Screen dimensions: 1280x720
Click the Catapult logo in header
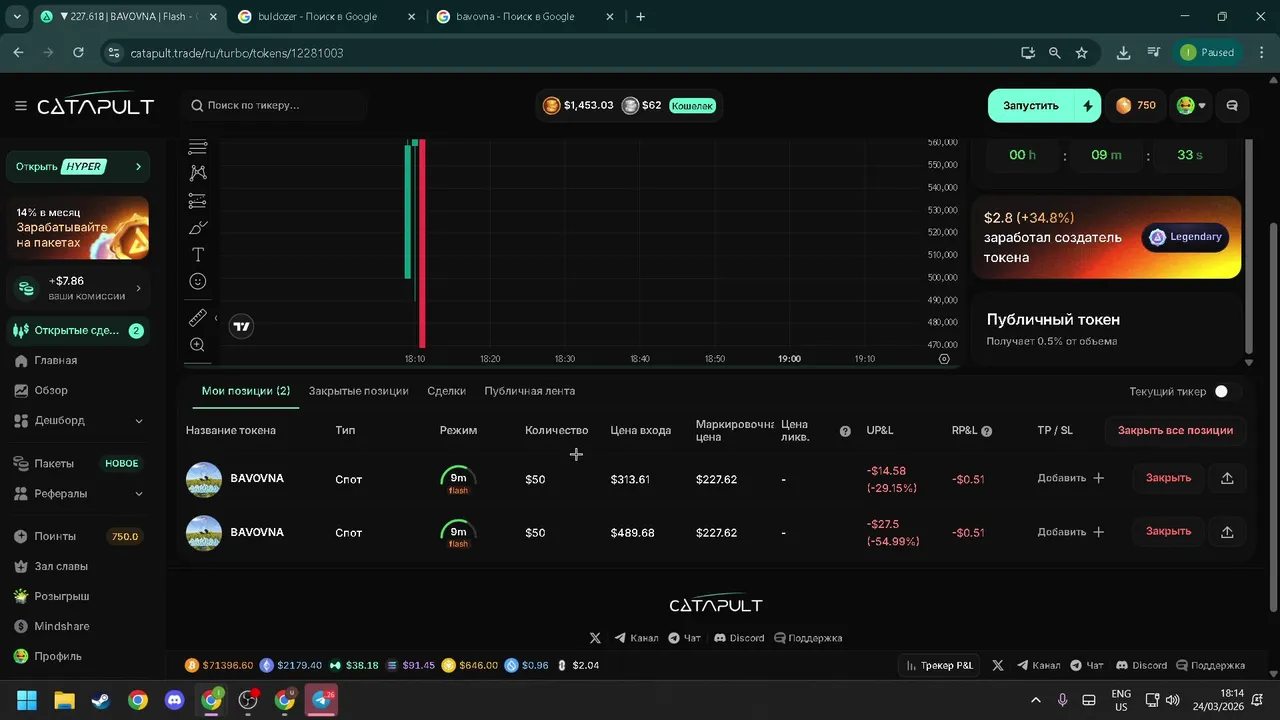[x=96, y=106]
